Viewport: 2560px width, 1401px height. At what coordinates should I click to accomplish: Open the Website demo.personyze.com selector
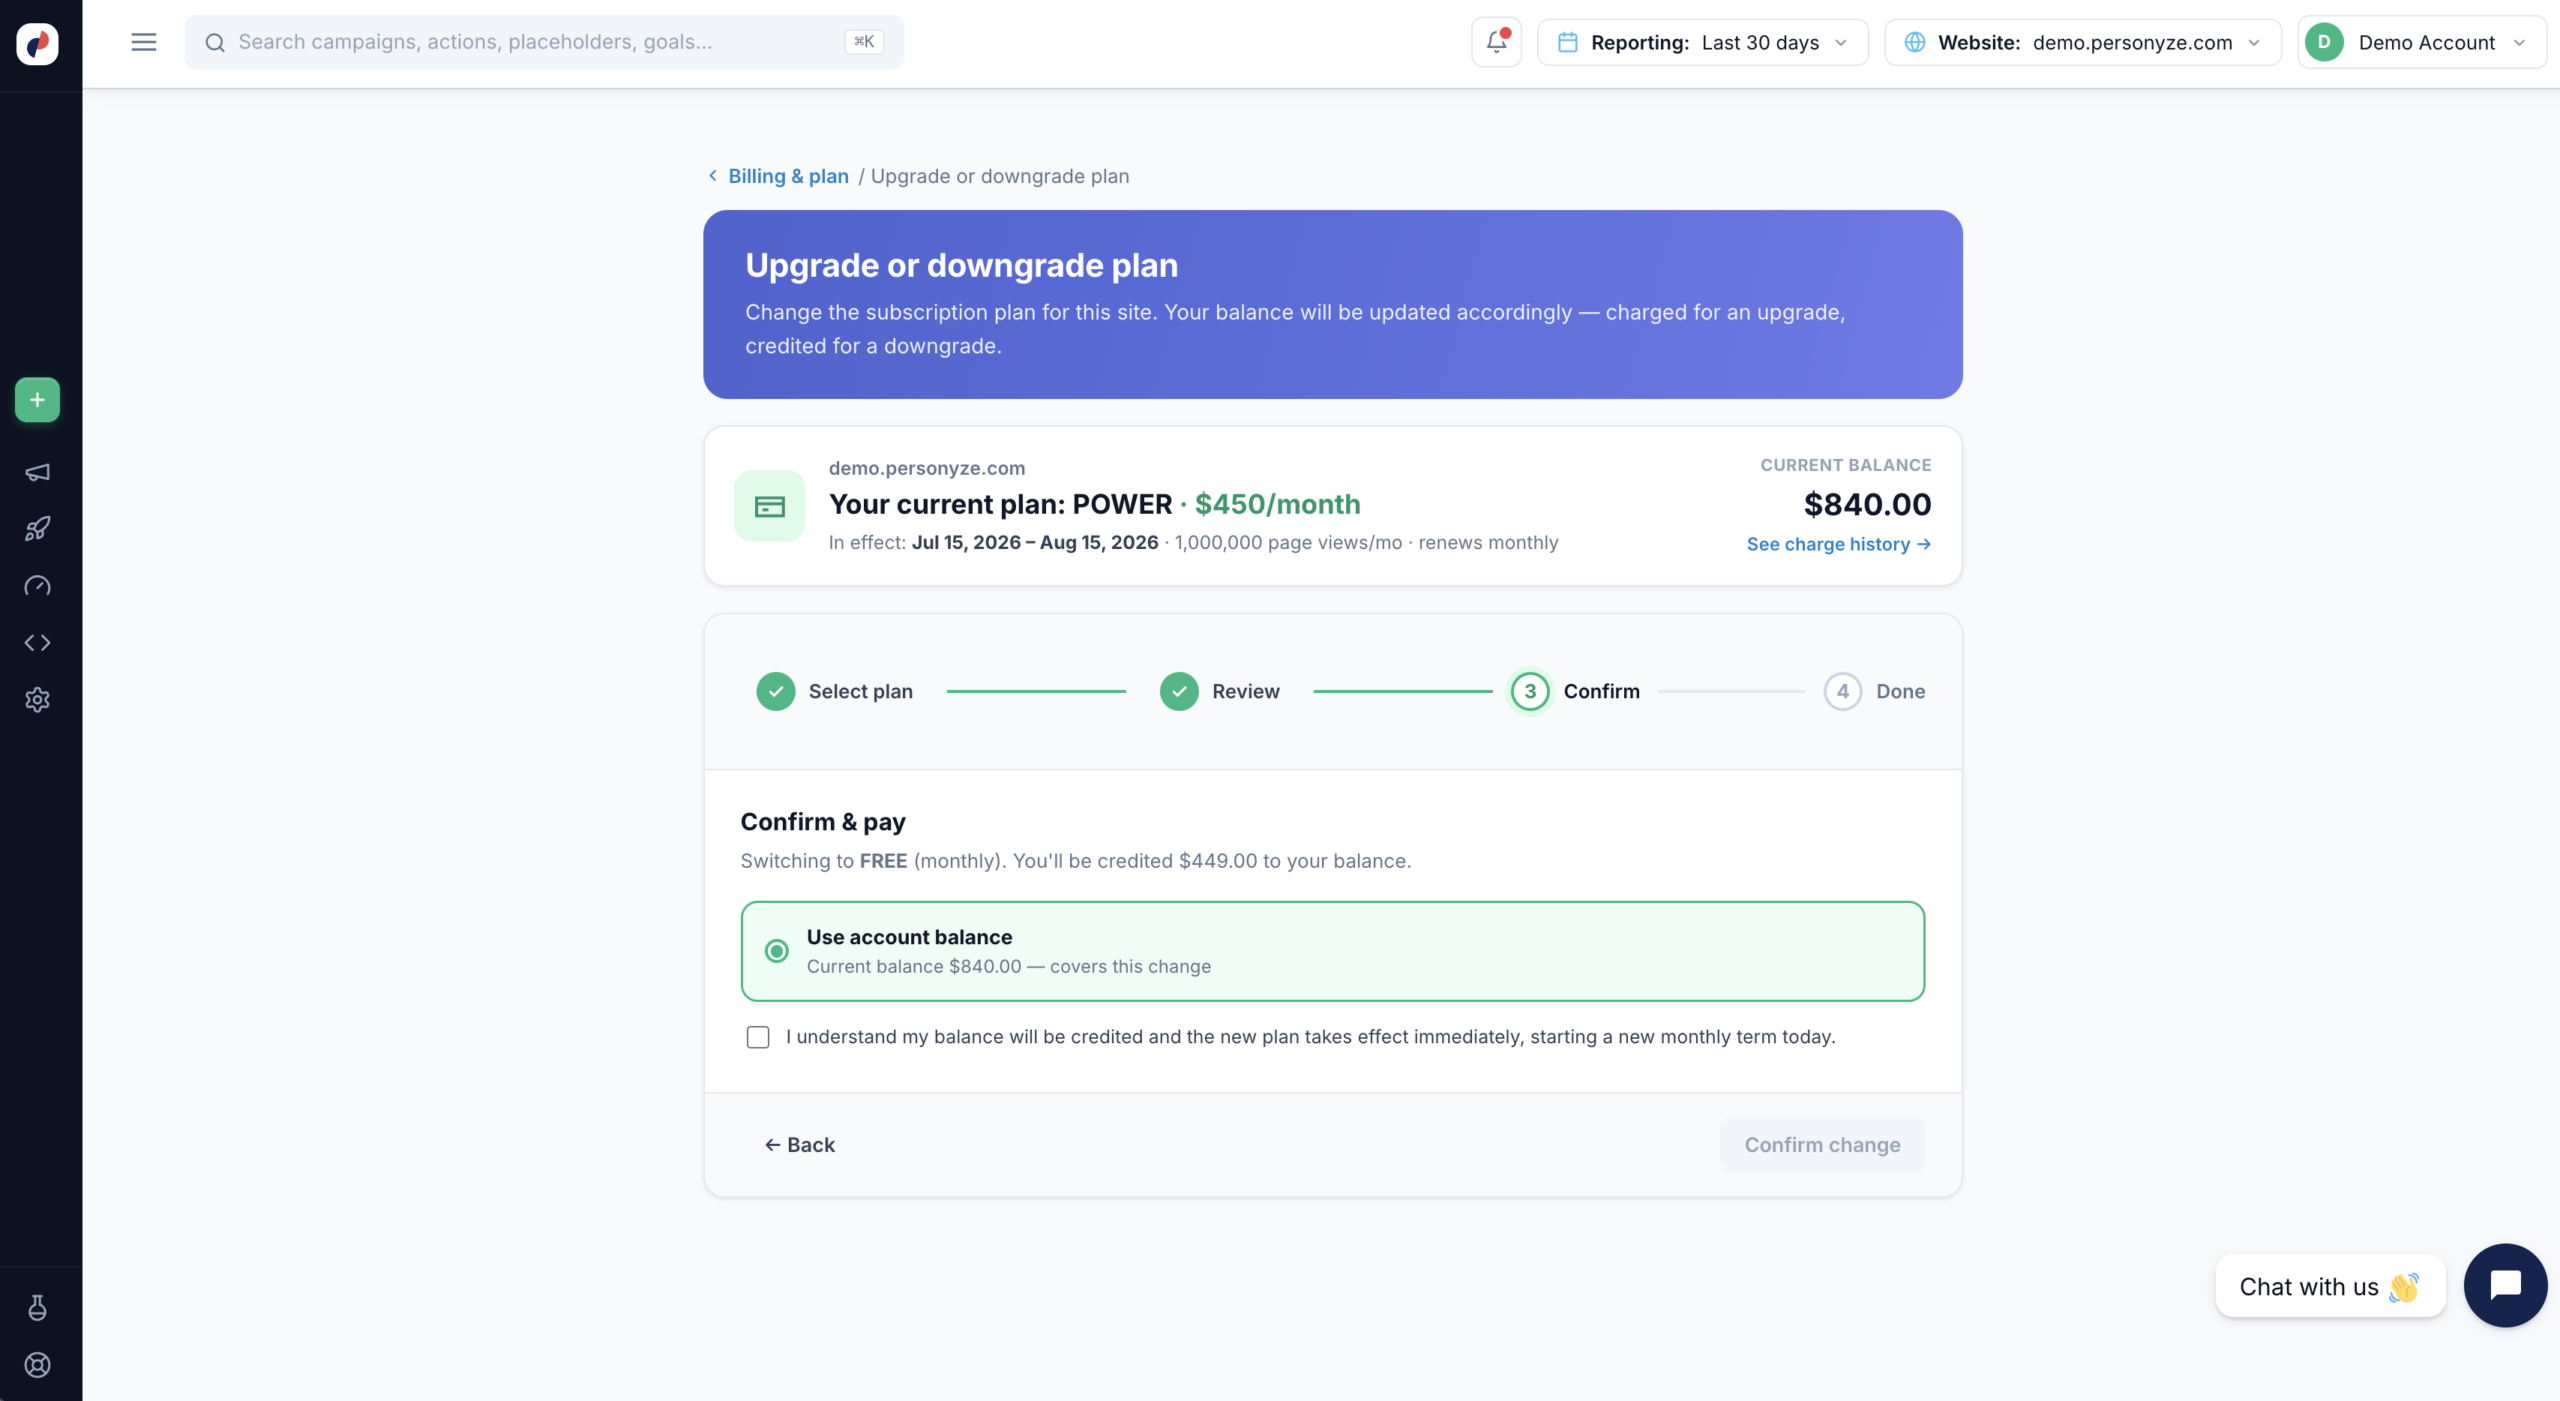pyautogui.click(x=2083, y=42)
